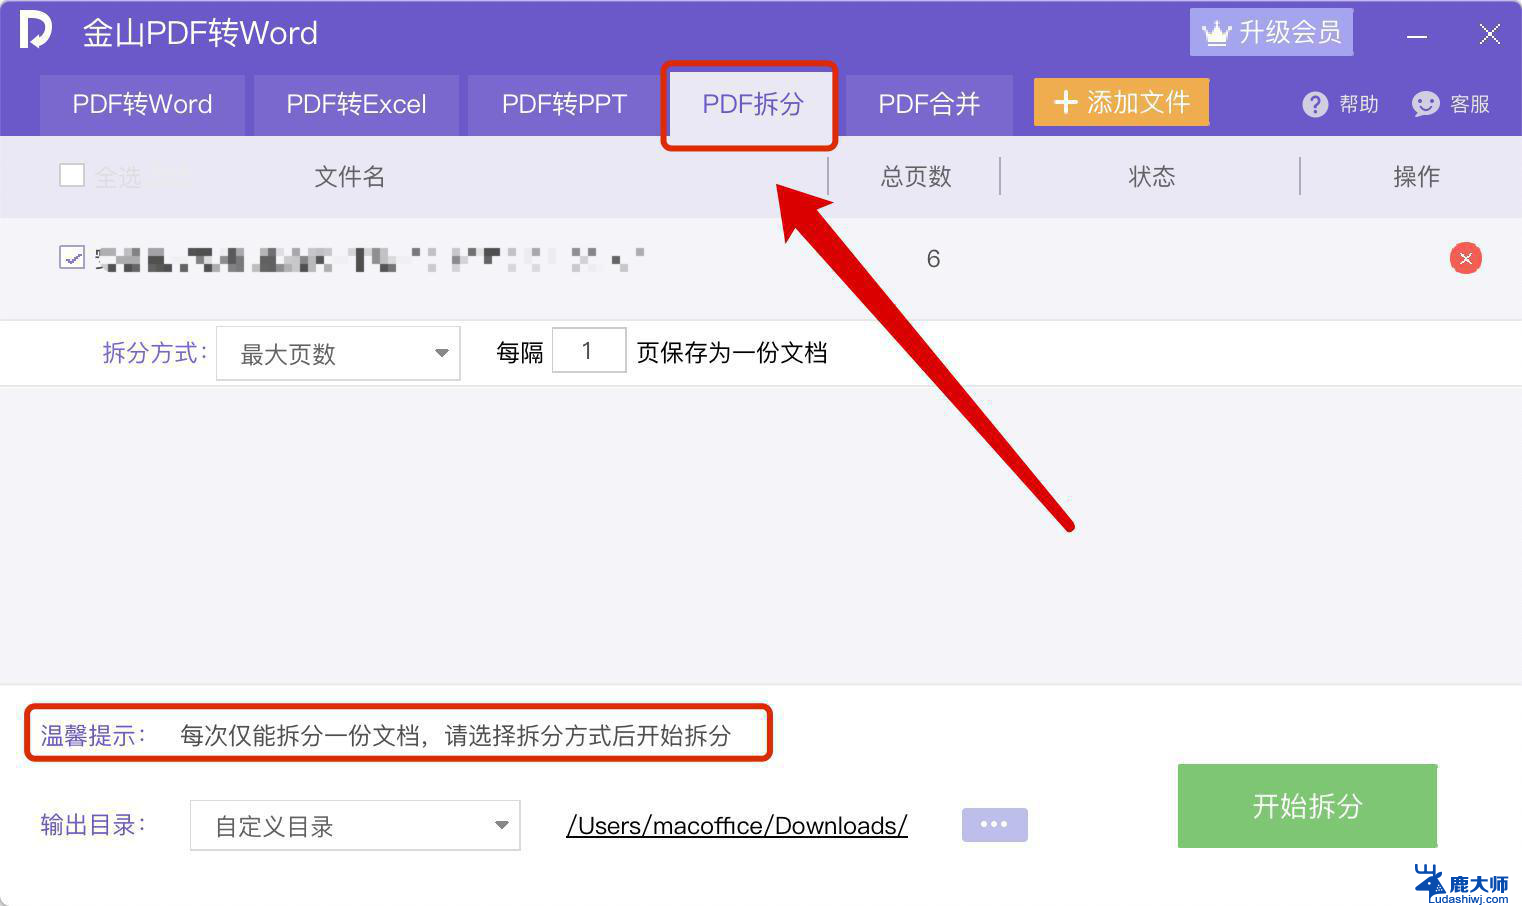Image resolution: width=1522 pixels, height=906 pixels.
Task: Click the 总页数 column header
Action: coord(915,177)
